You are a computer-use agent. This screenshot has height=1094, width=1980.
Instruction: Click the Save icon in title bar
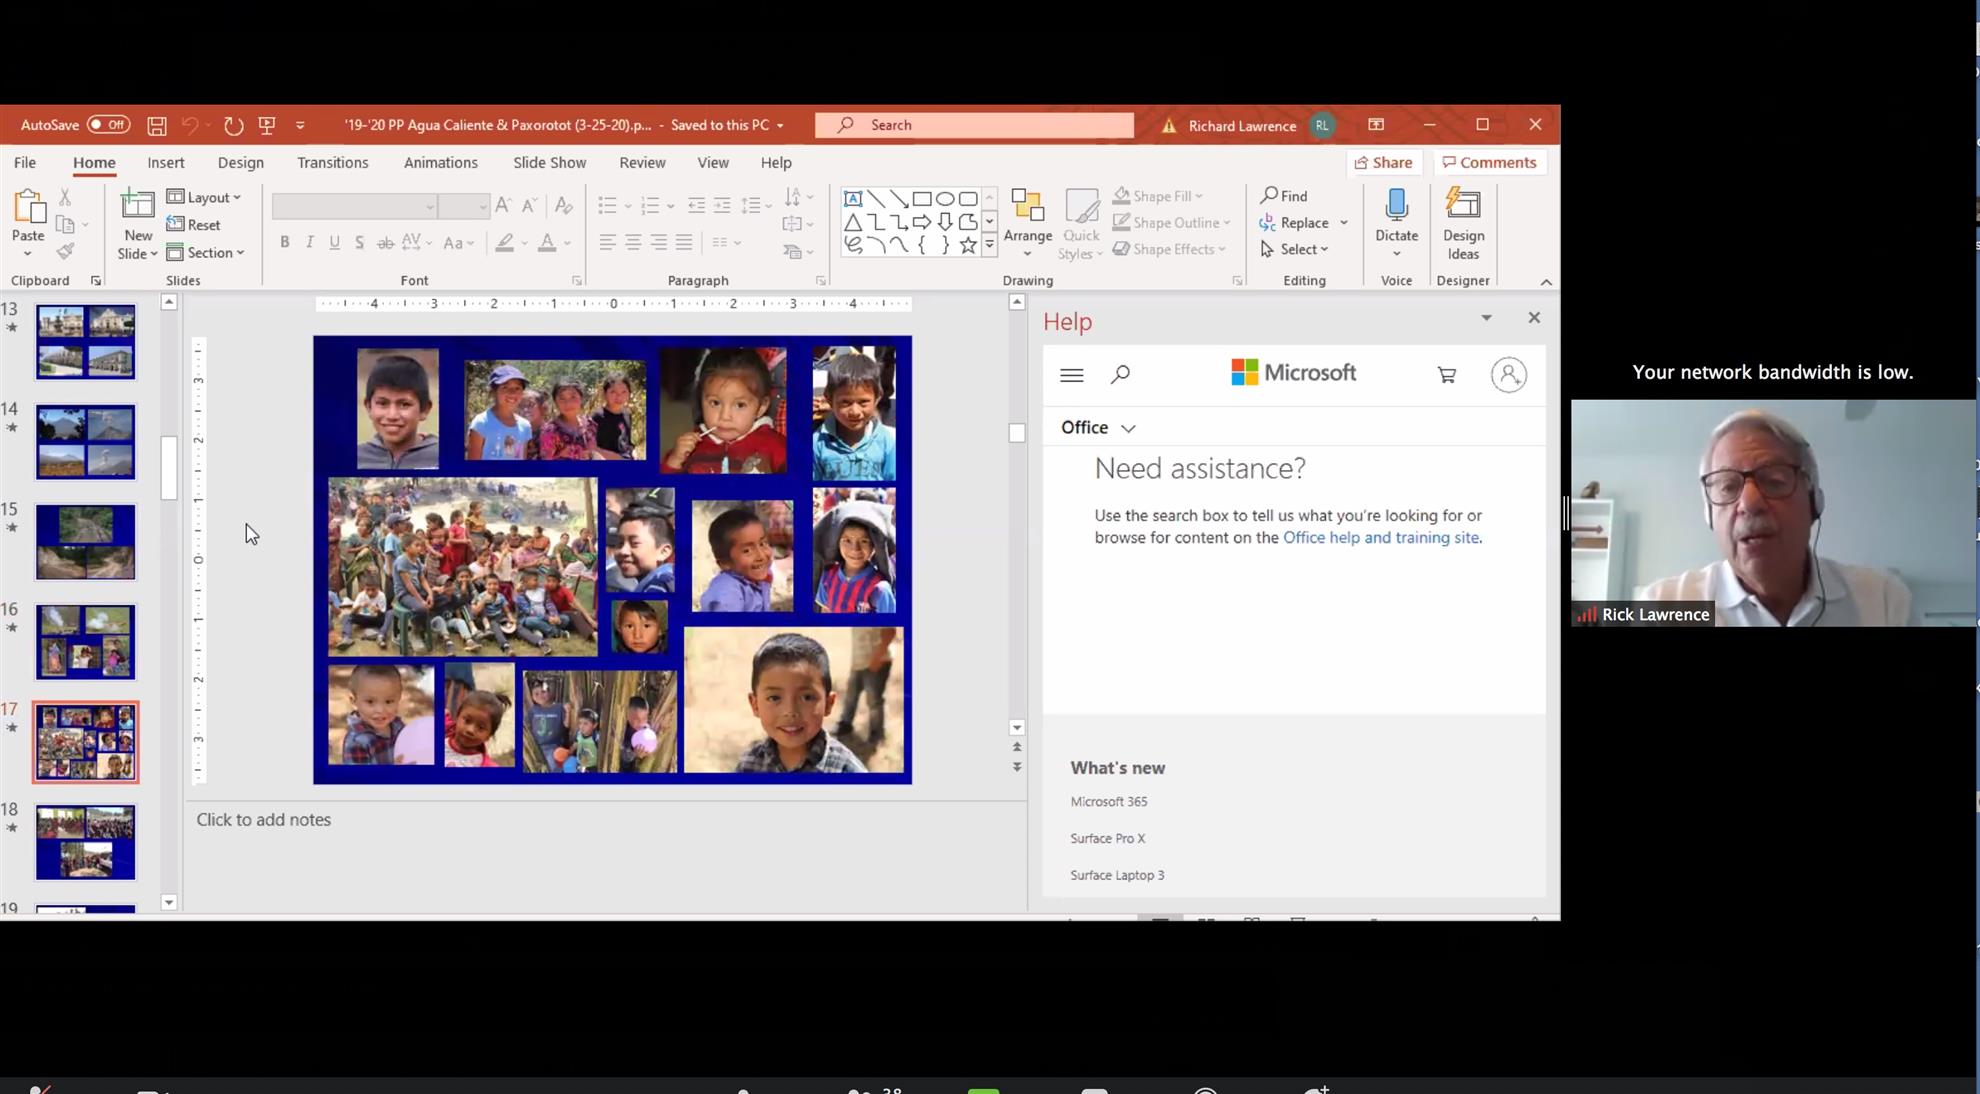point(157,125)
